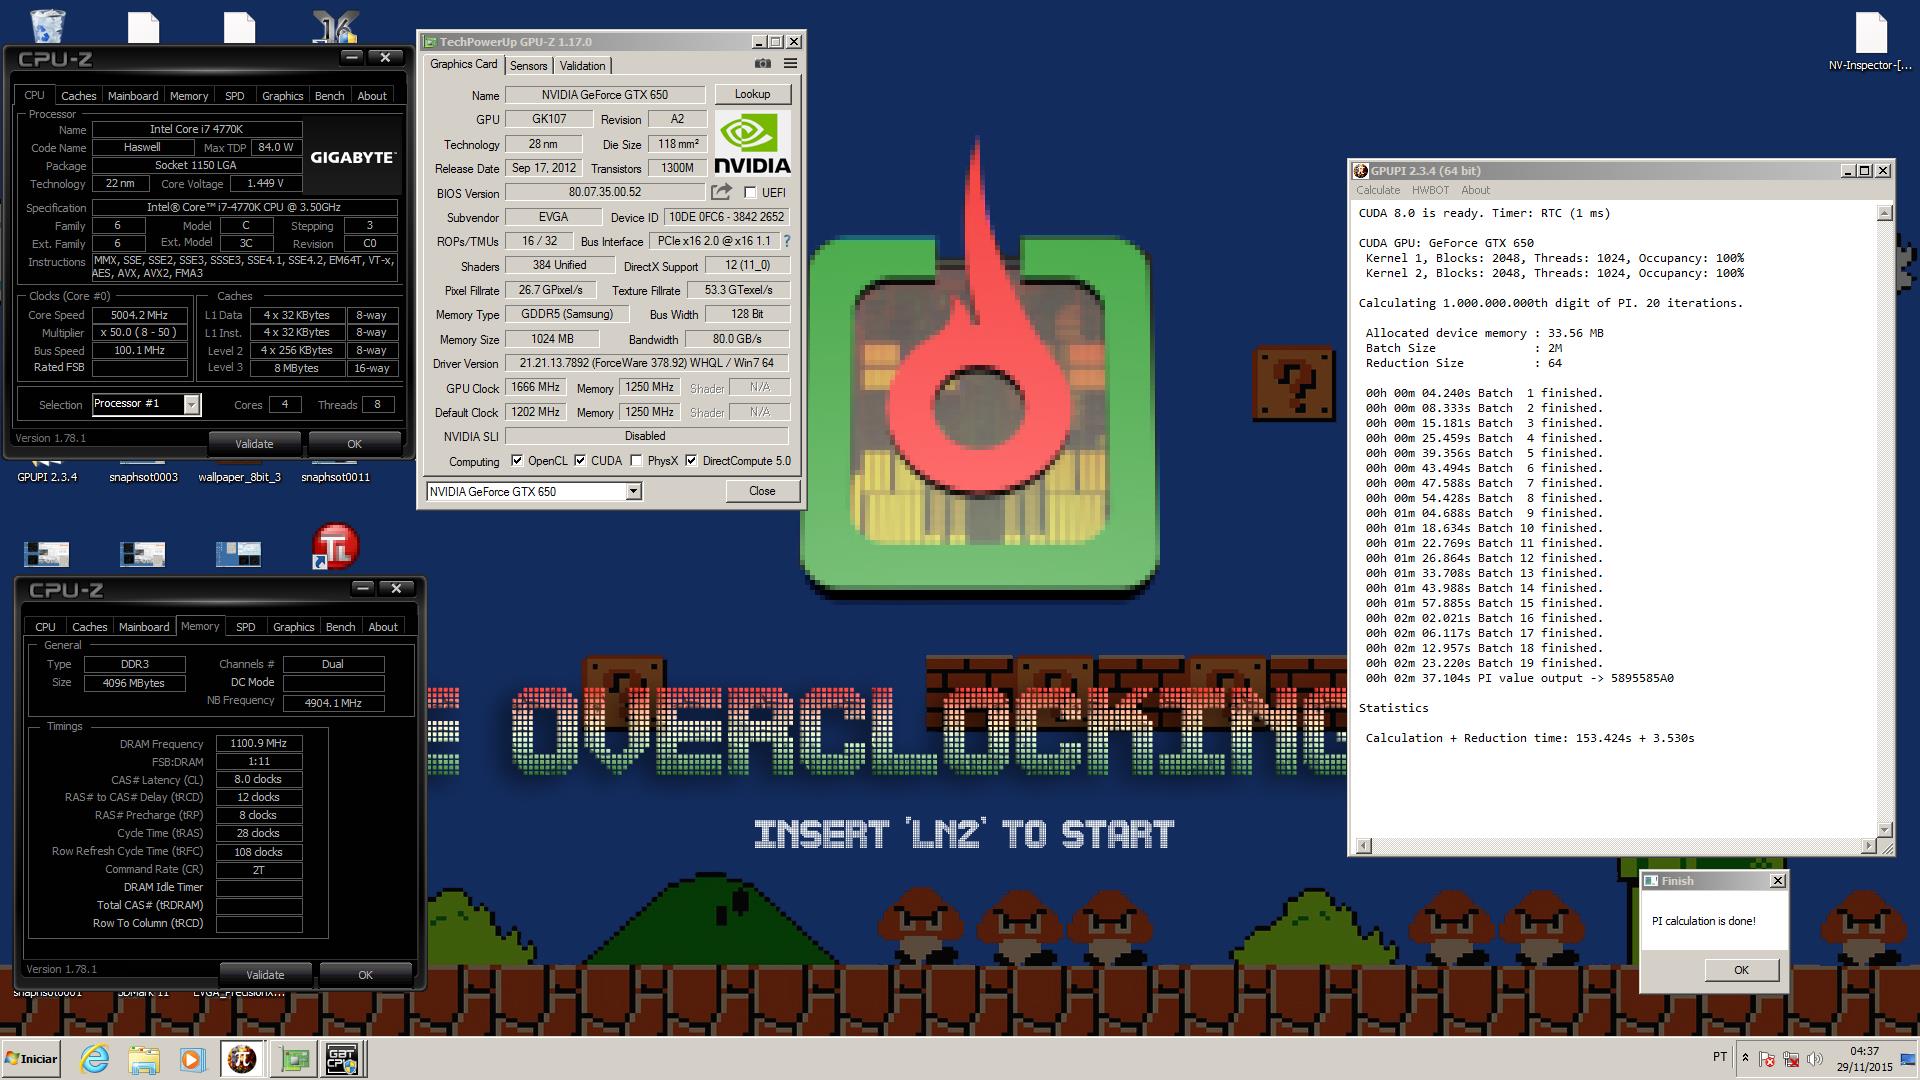
Task: Switch to GPU-Z via taskbar icon
Action: click(294, 1059)
